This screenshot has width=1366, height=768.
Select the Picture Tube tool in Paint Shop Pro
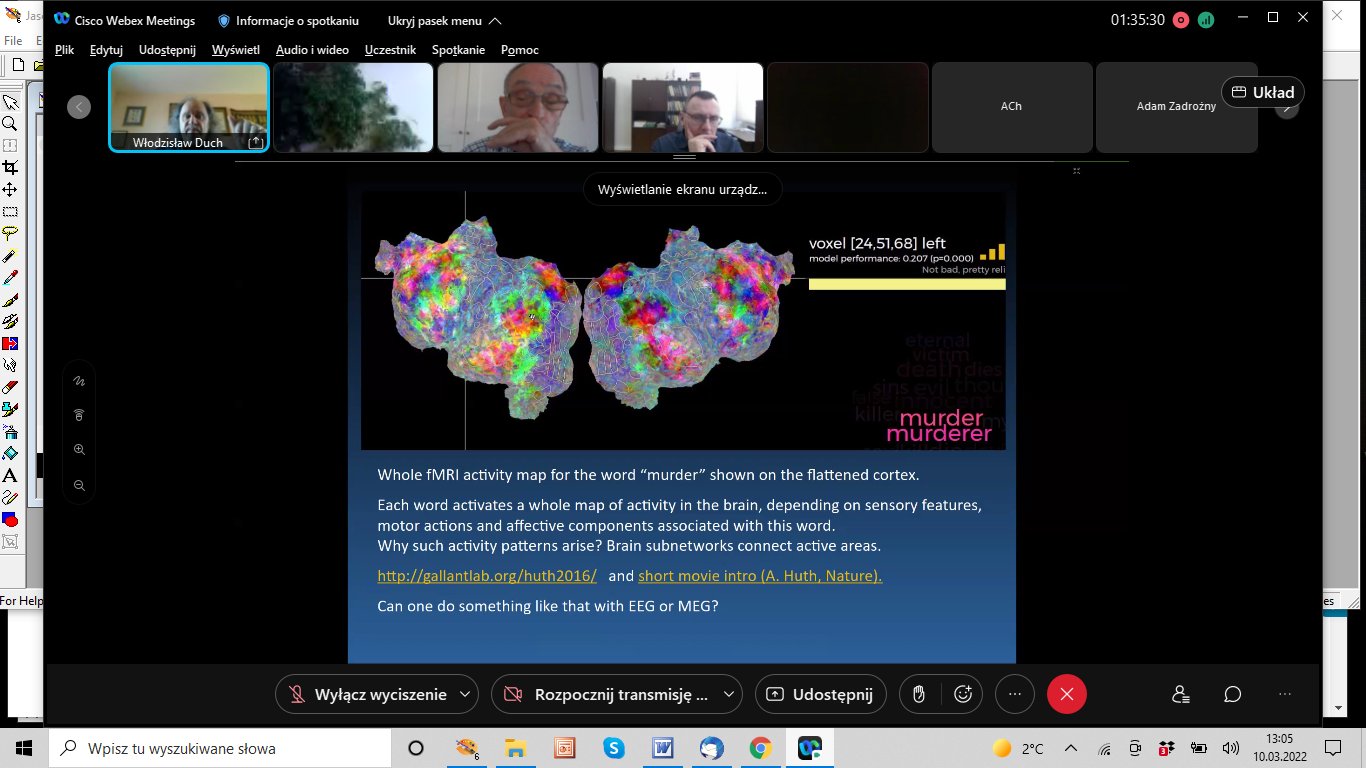click(x=10, y=409)
